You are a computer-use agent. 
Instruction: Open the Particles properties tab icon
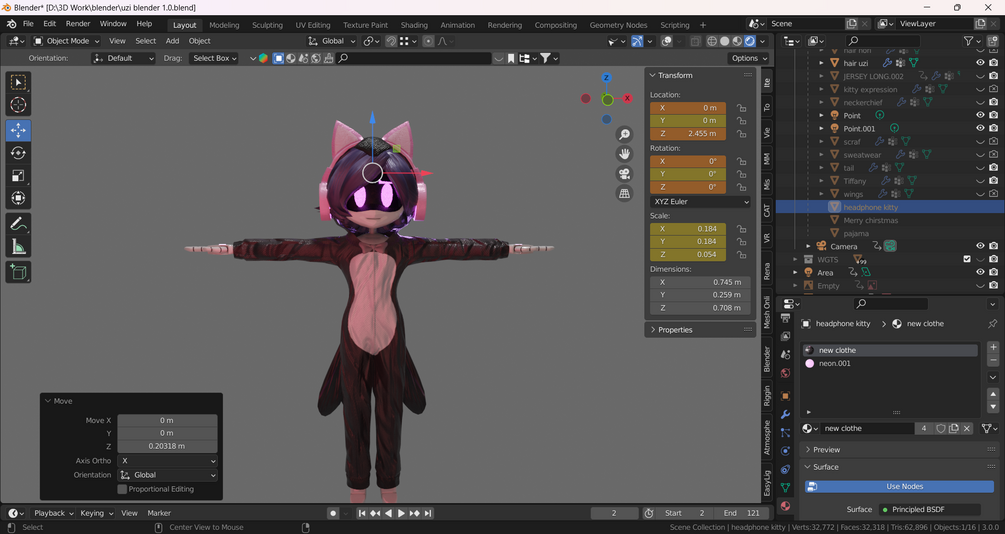[x=785, y=433]
